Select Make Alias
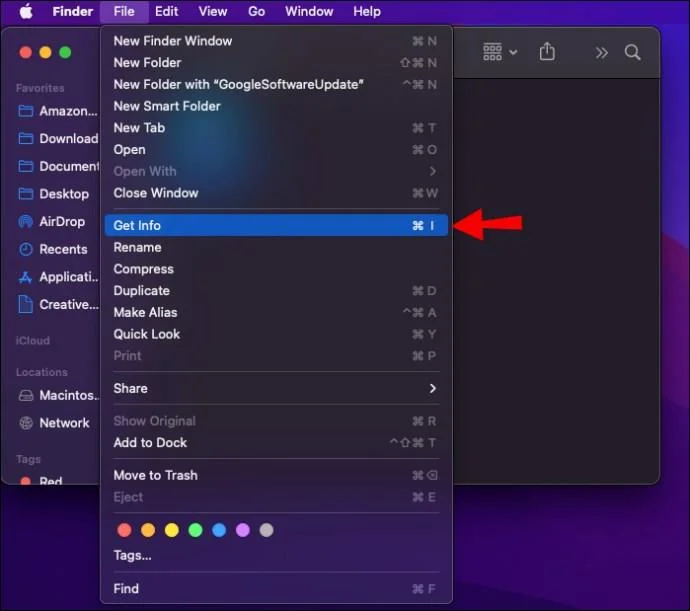Screen dimensions: 690x611 coord(276,313)
